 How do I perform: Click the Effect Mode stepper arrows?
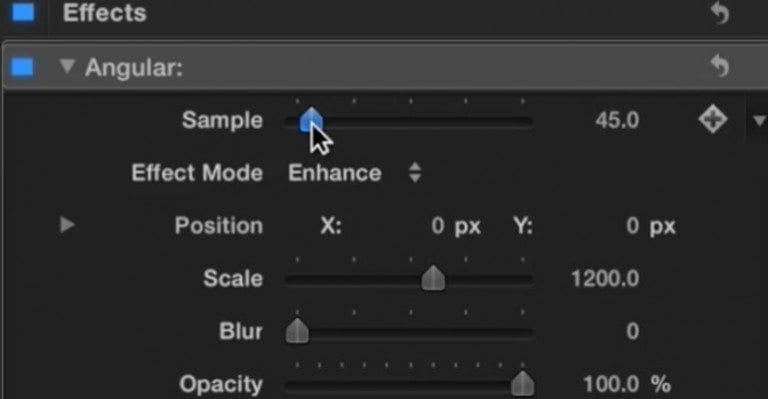click(x=415, y=173)
